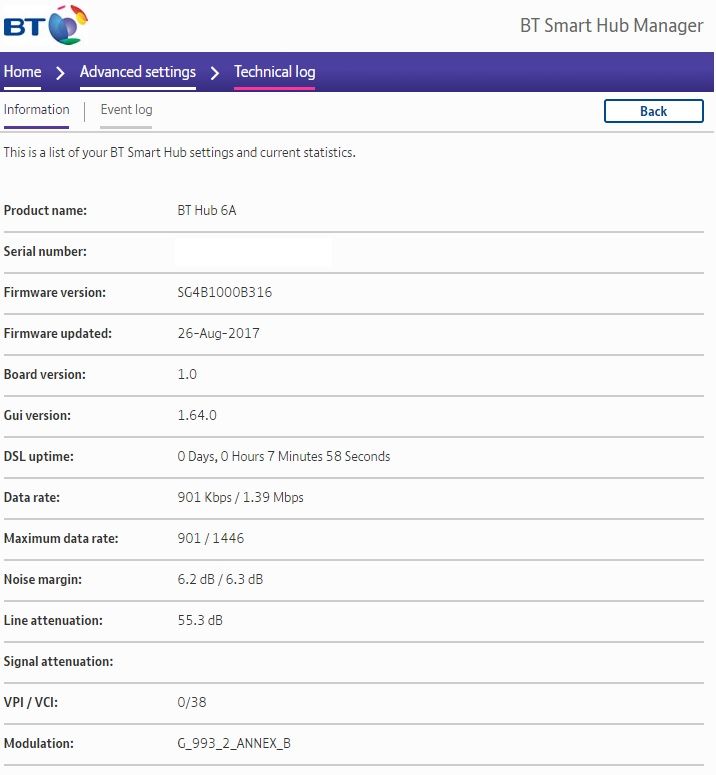Open Advanced settings breadcrumb
Image resolution: width=716 pixels, height=775 pixels.
click(138, 72)
